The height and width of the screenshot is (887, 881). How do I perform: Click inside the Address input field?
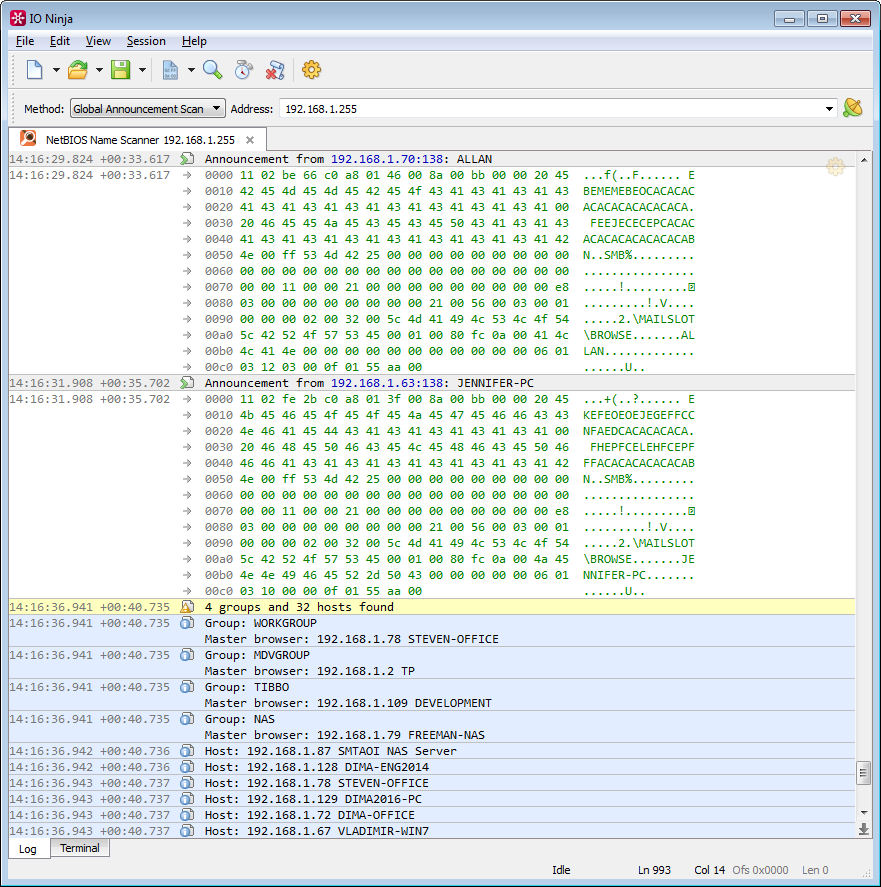(x=500, y=108)
